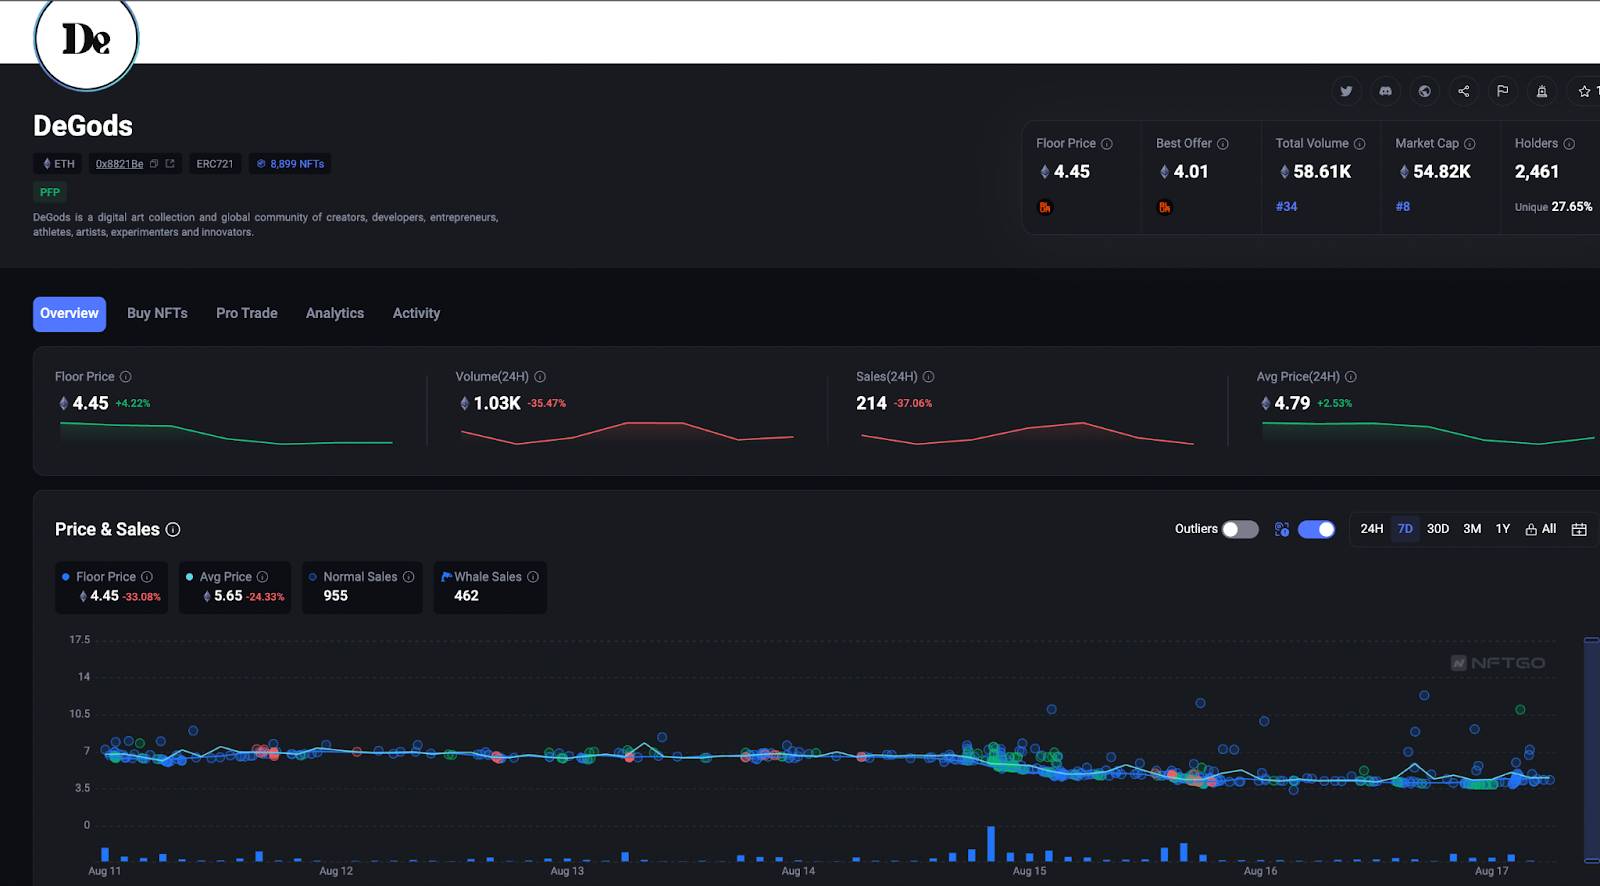
Task: Click info icon in Avg Price legend
Action: [262, 577]
